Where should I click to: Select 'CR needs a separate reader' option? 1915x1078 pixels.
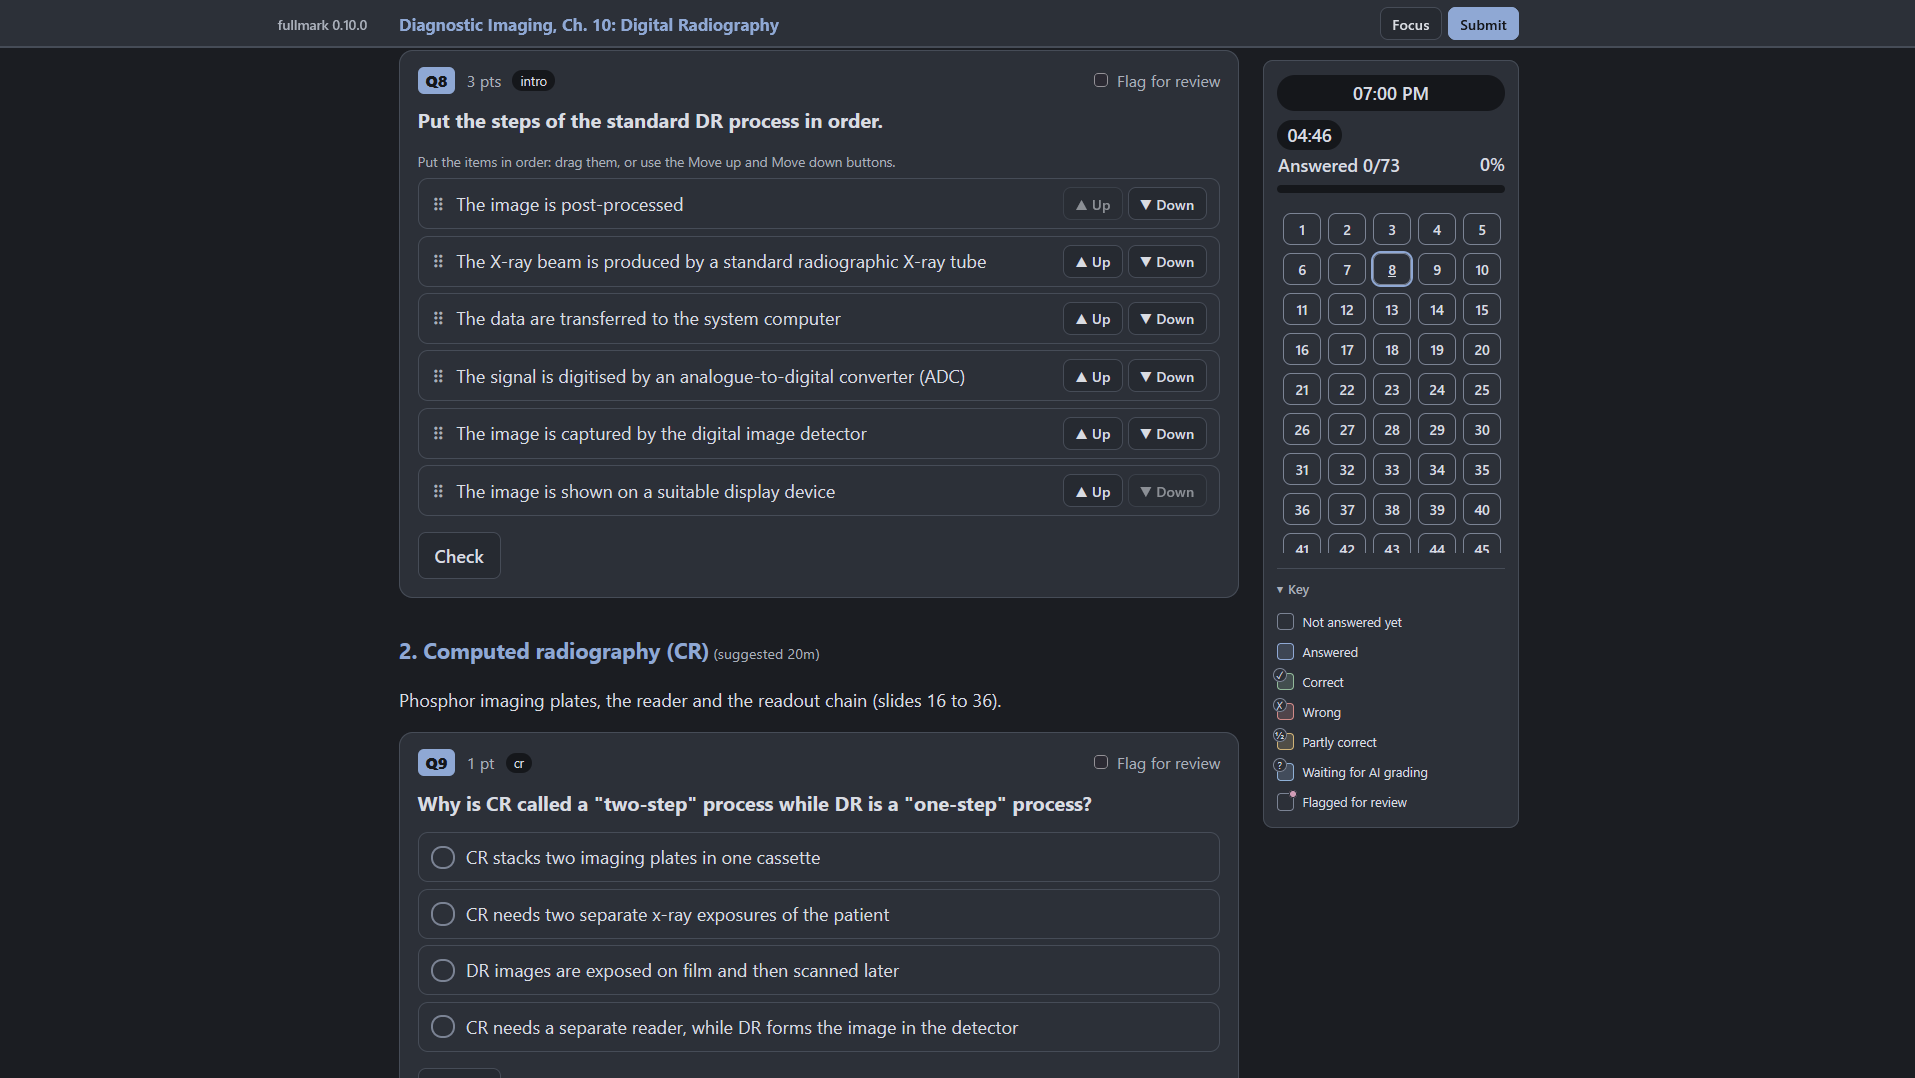pos(818,1027)
